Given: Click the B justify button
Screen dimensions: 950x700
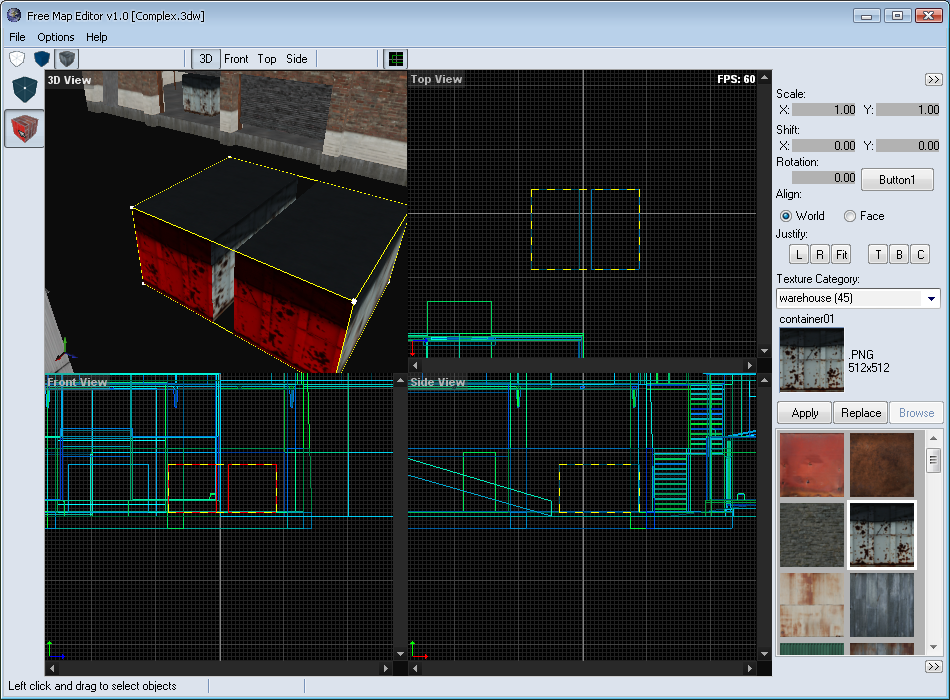Looking at the screenshot, I should [x=899, y=255].
